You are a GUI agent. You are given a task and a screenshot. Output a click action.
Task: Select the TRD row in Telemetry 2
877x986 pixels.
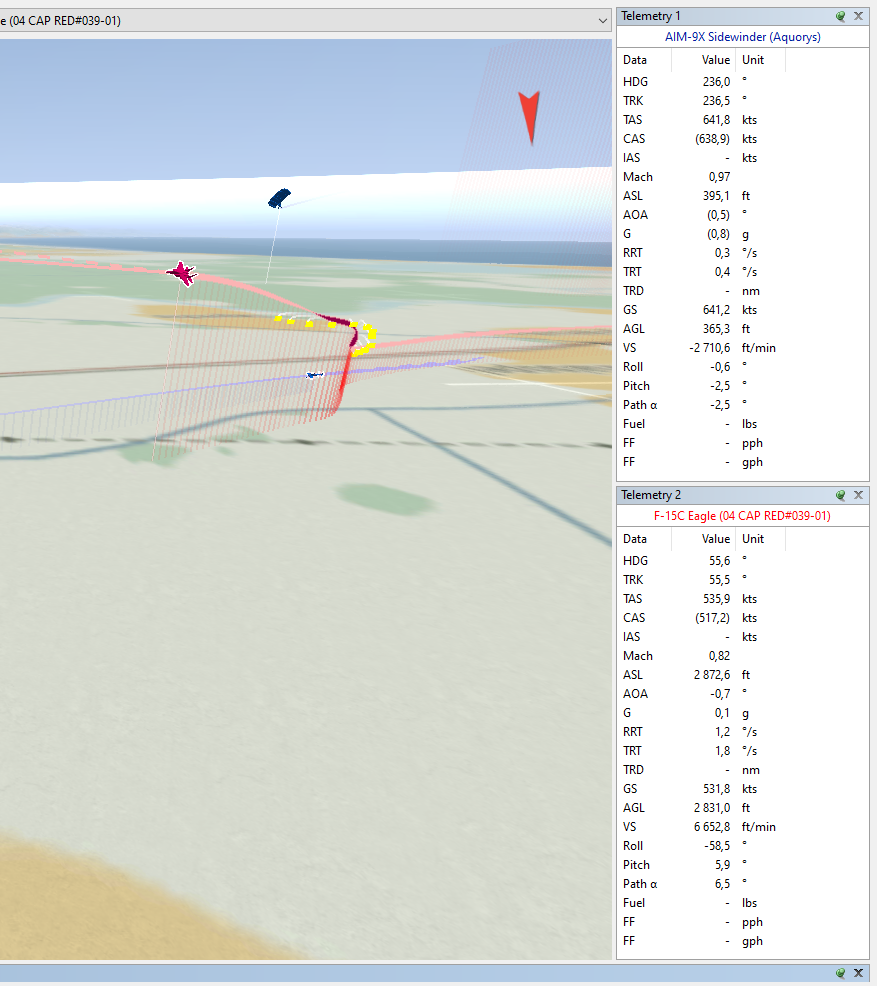coord(742,770)
